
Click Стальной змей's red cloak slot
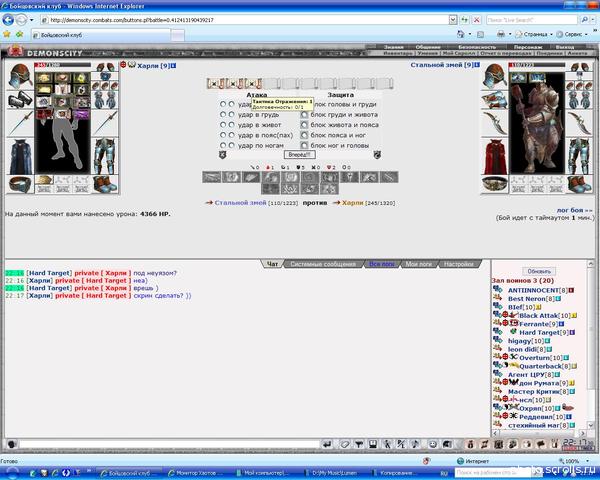494,157
